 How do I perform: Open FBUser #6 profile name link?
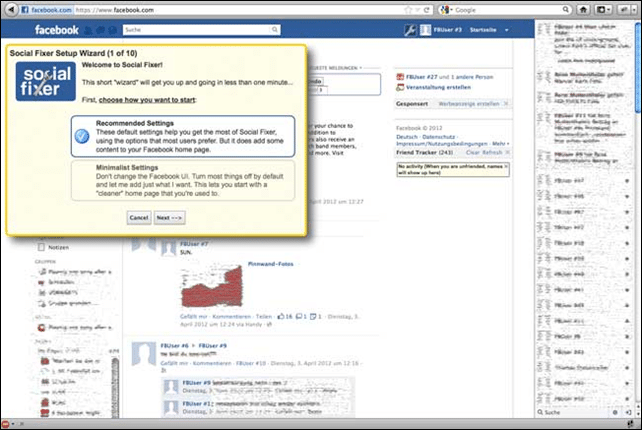[174, 346]
